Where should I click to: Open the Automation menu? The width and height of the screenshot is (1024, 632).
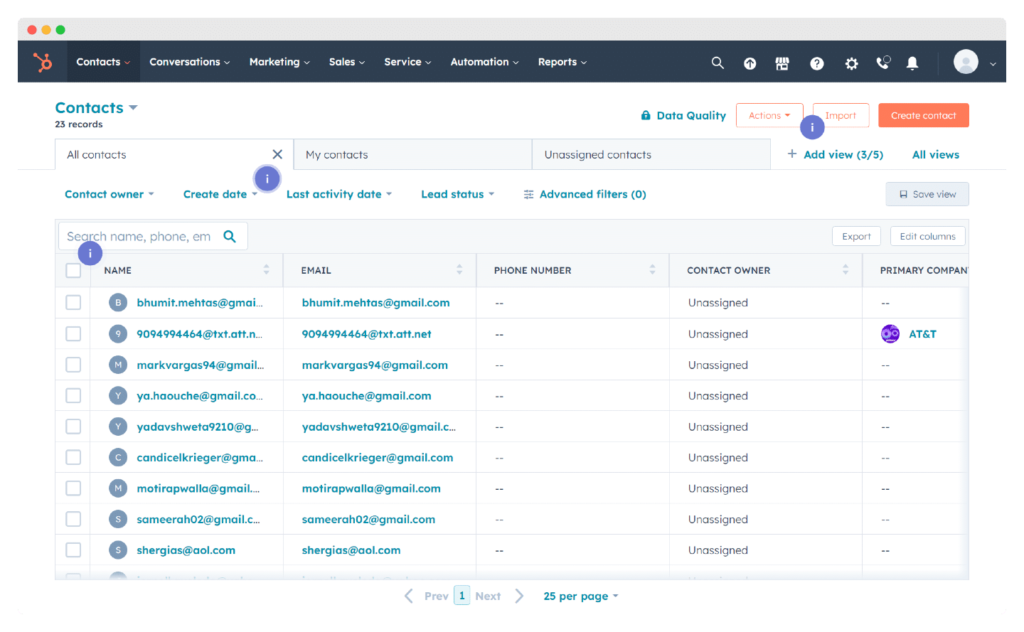point(484,62)
